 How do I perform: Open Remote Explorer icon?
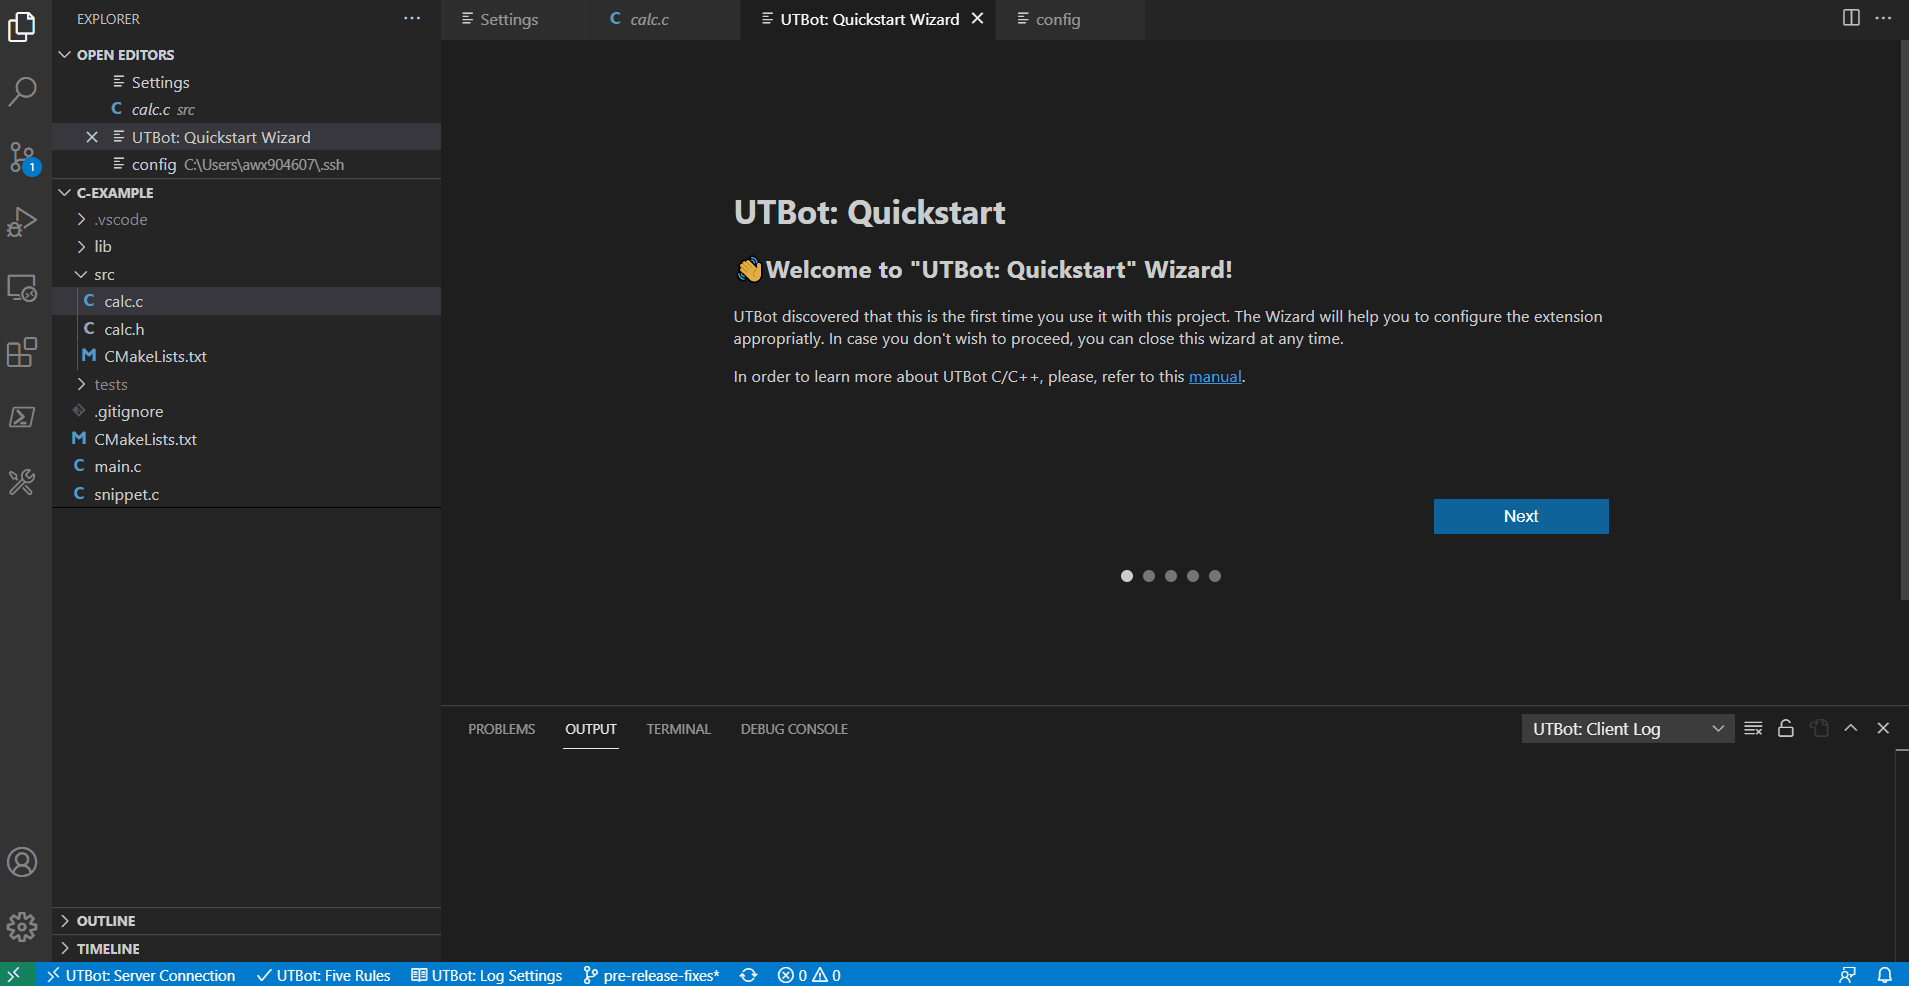coord(22,288)
